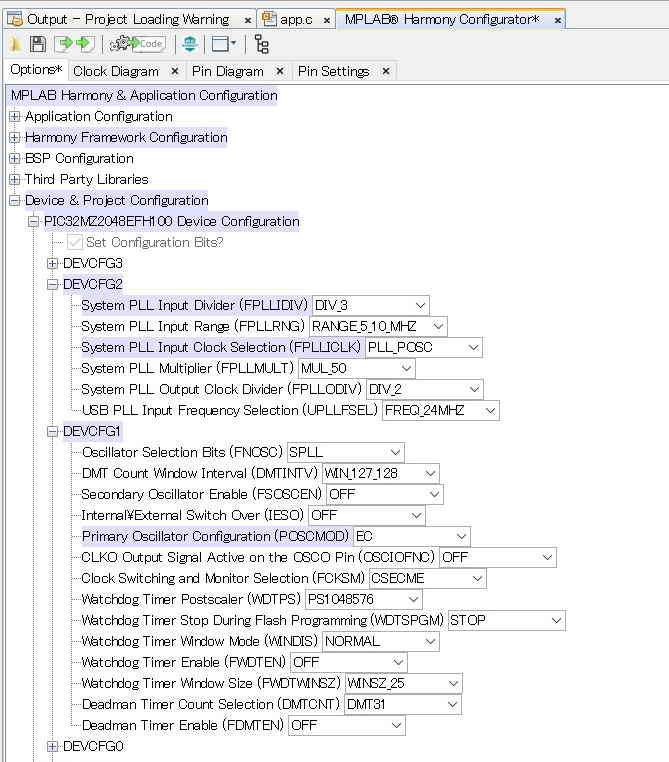
Task: Click the new configuration icon in toolbar
Action: click(x=15, y=44)
